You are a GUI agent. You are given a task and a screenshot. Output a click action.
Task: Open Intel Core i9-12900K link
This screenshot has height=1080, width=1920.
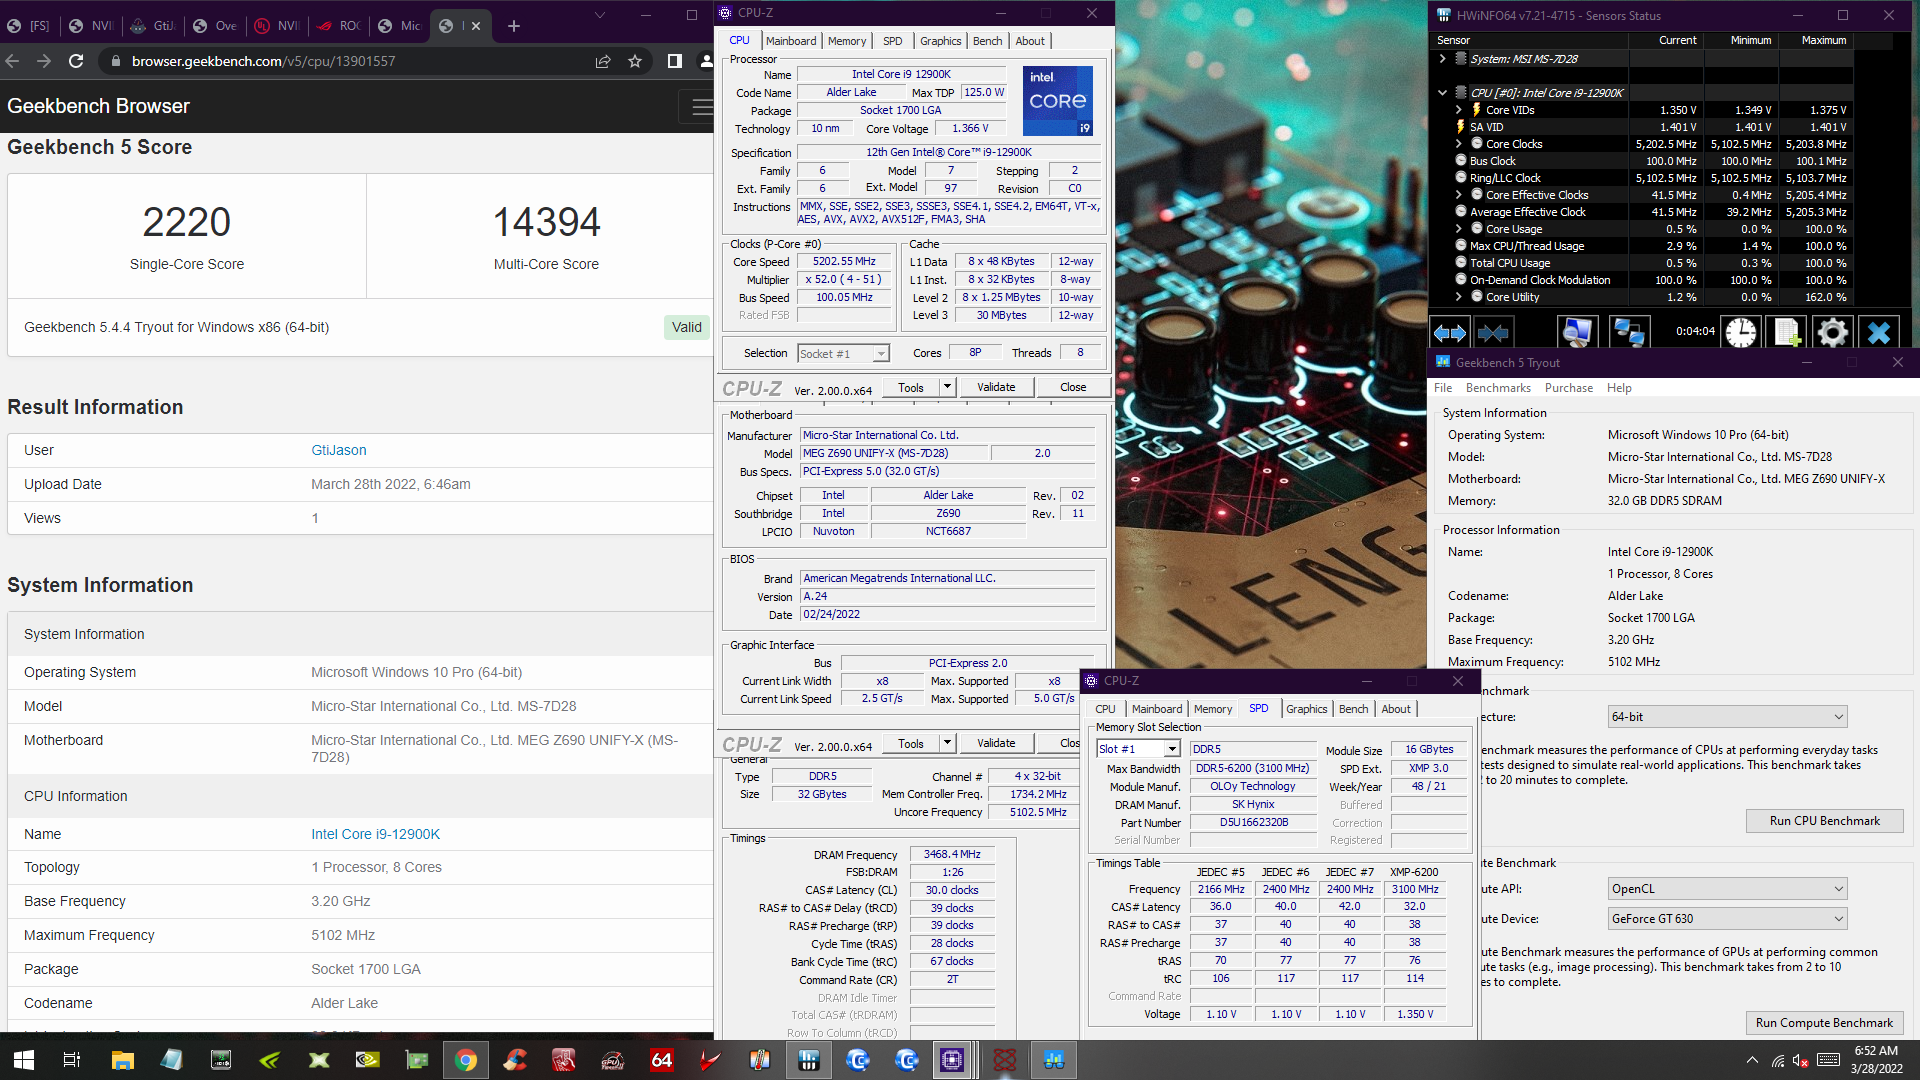(x=375, y=834)
